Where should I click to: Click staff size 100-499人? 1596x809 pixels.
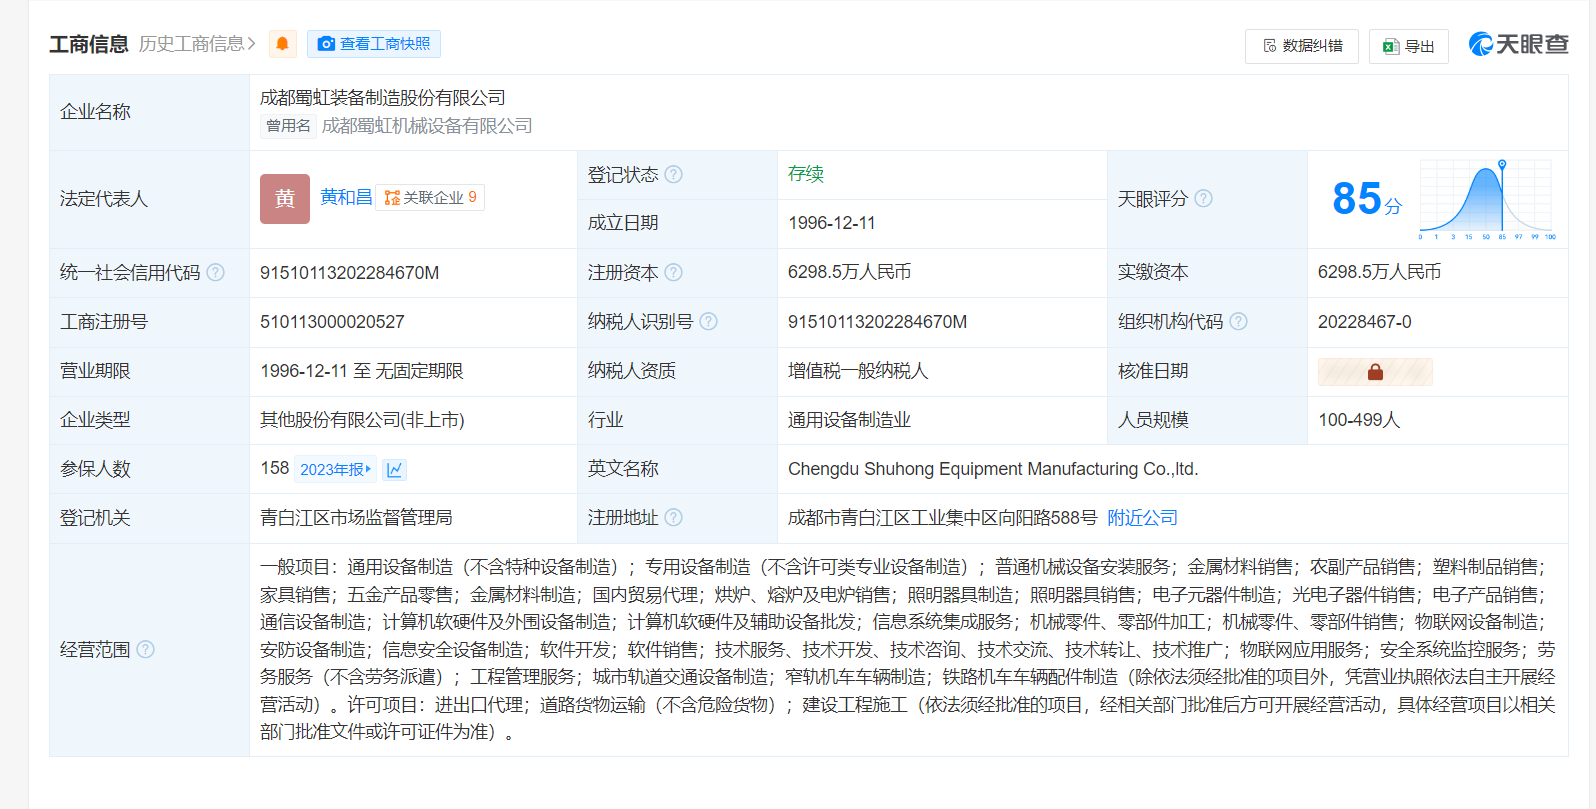click(1359, 420)
